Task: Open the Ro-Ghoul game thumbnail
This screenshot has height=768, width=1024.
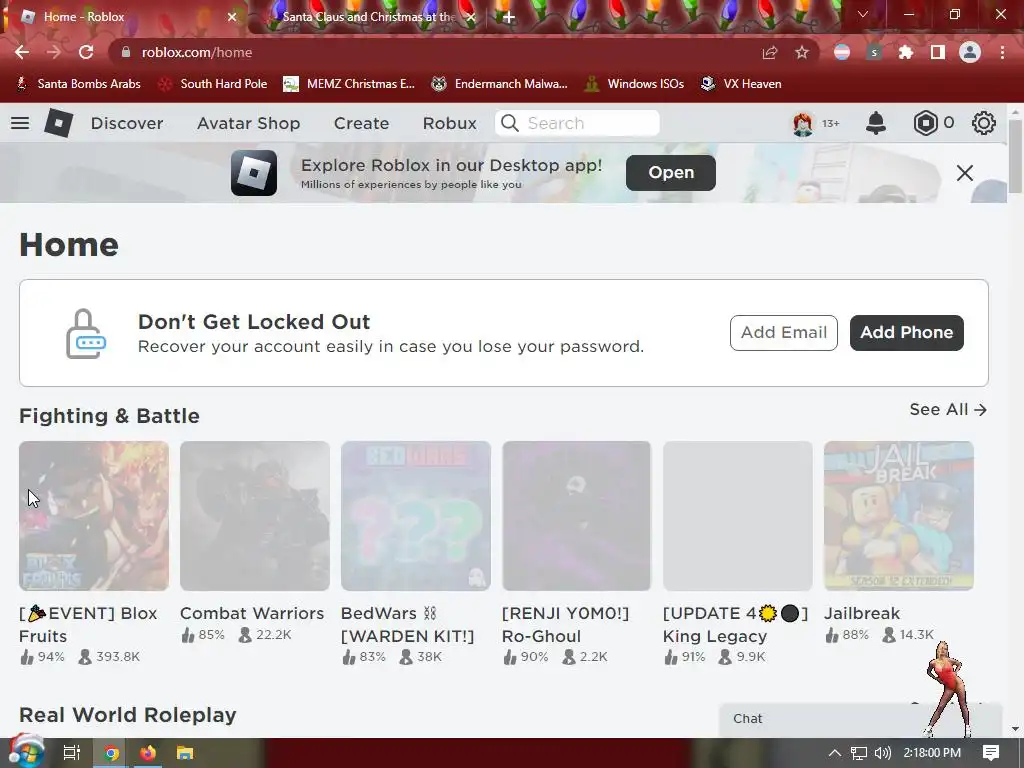Action: pyautogui.click(x=577, y=516)
